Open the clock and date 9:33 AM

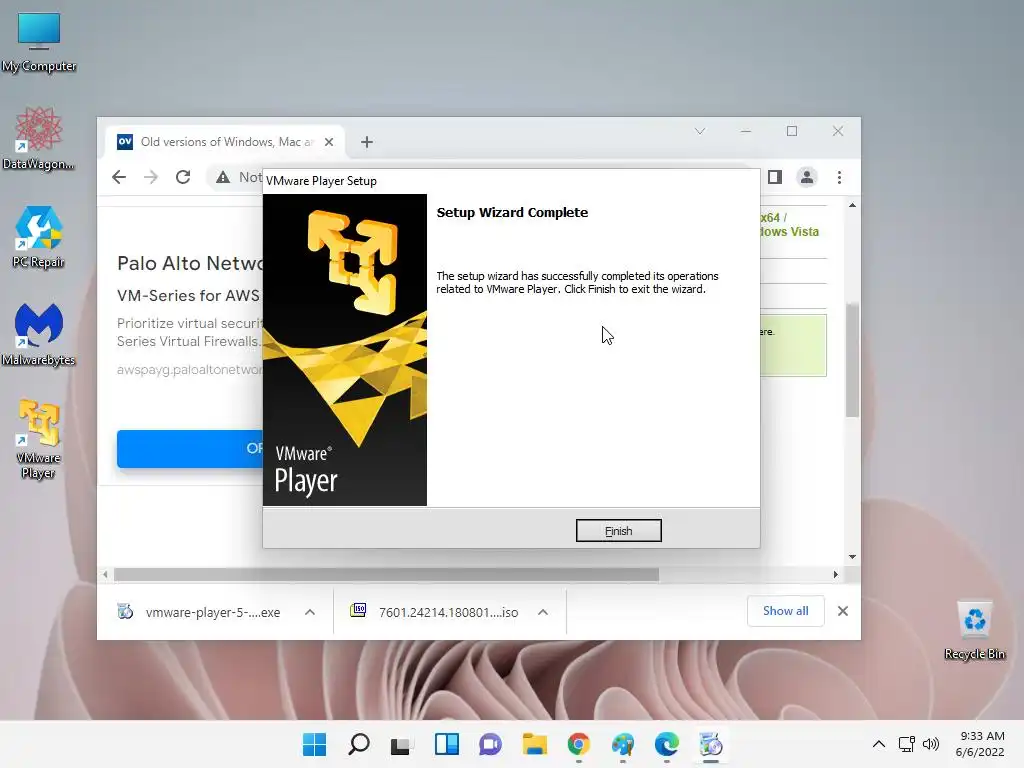(980, 744)
